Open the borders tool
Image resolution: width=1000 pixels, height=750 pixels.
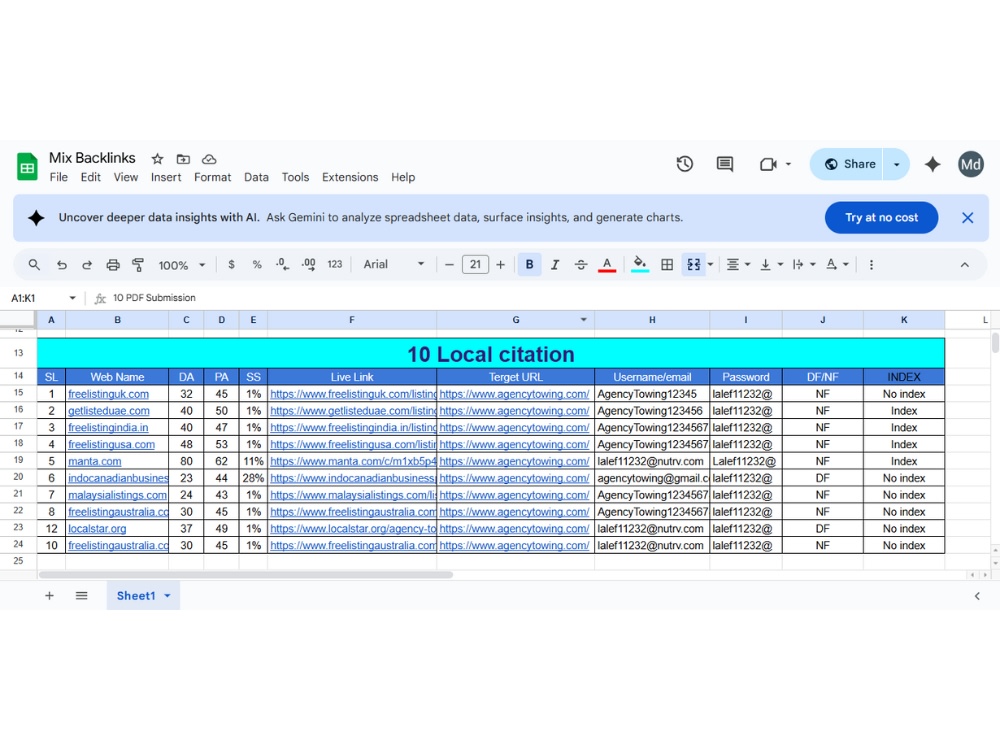pos(667,265)
